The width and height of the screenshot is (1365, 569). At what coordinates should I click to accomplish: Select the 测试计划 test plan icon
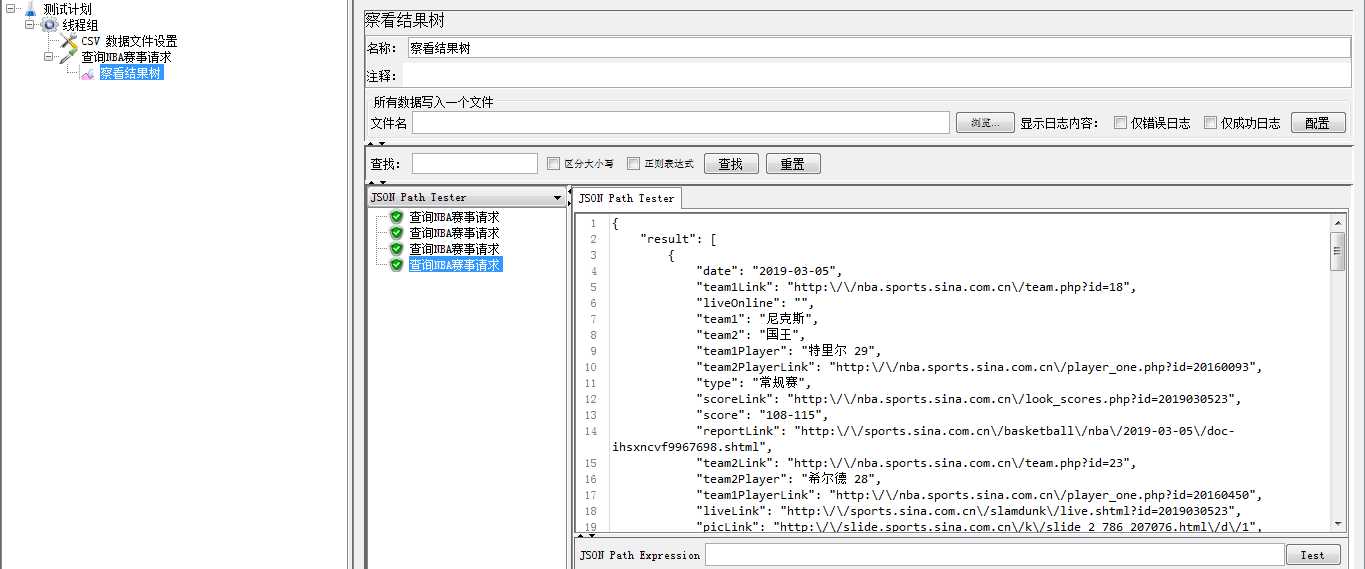(x=30, y=9)
